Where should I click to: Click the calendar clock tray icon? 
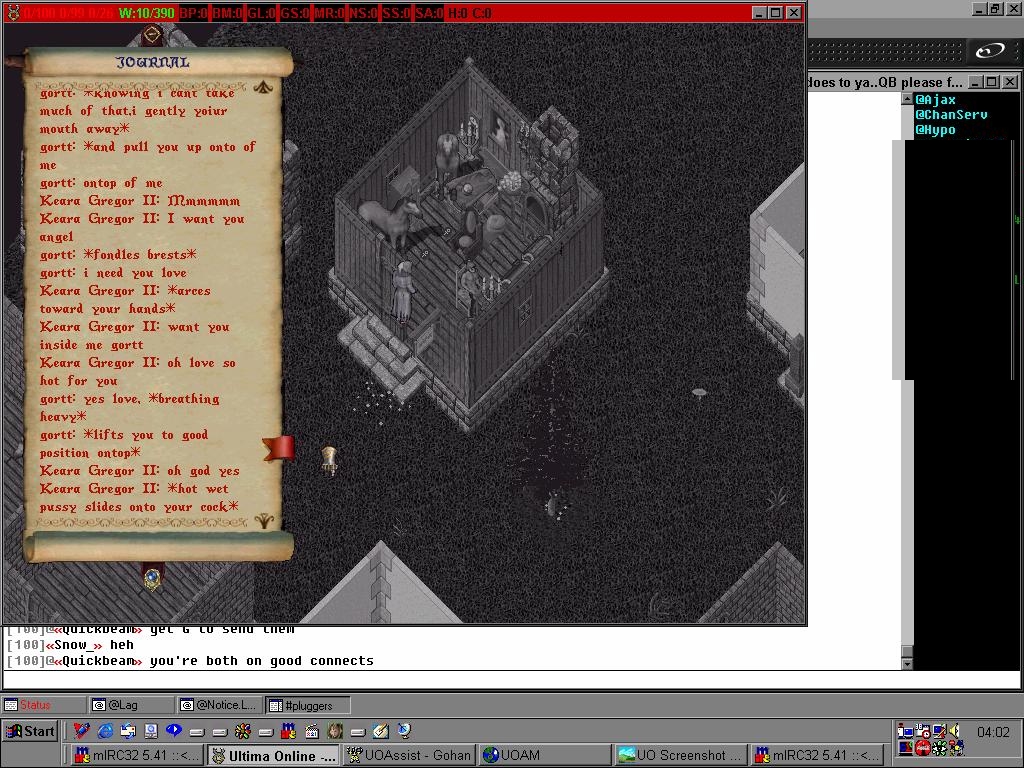pos(923,731)
